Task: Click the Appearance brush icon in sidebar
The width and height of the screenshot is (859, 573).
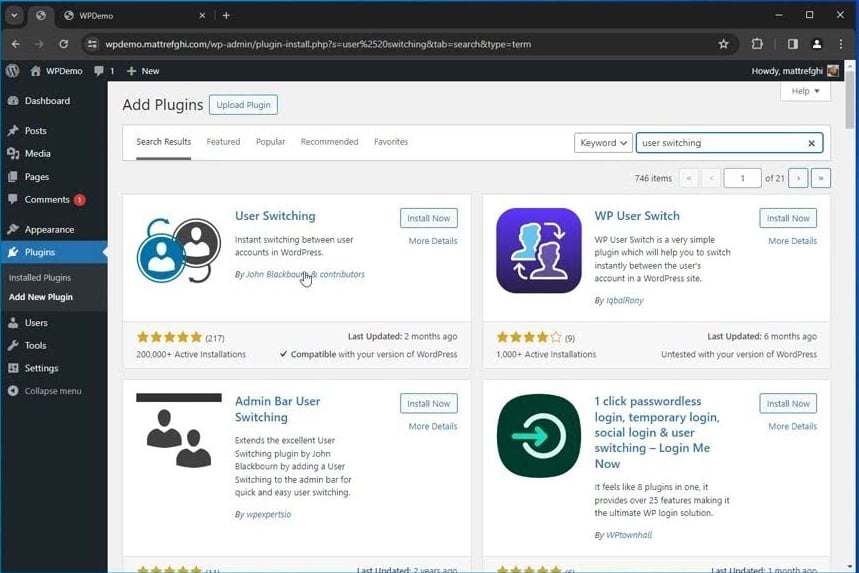Action: point(13,229)
